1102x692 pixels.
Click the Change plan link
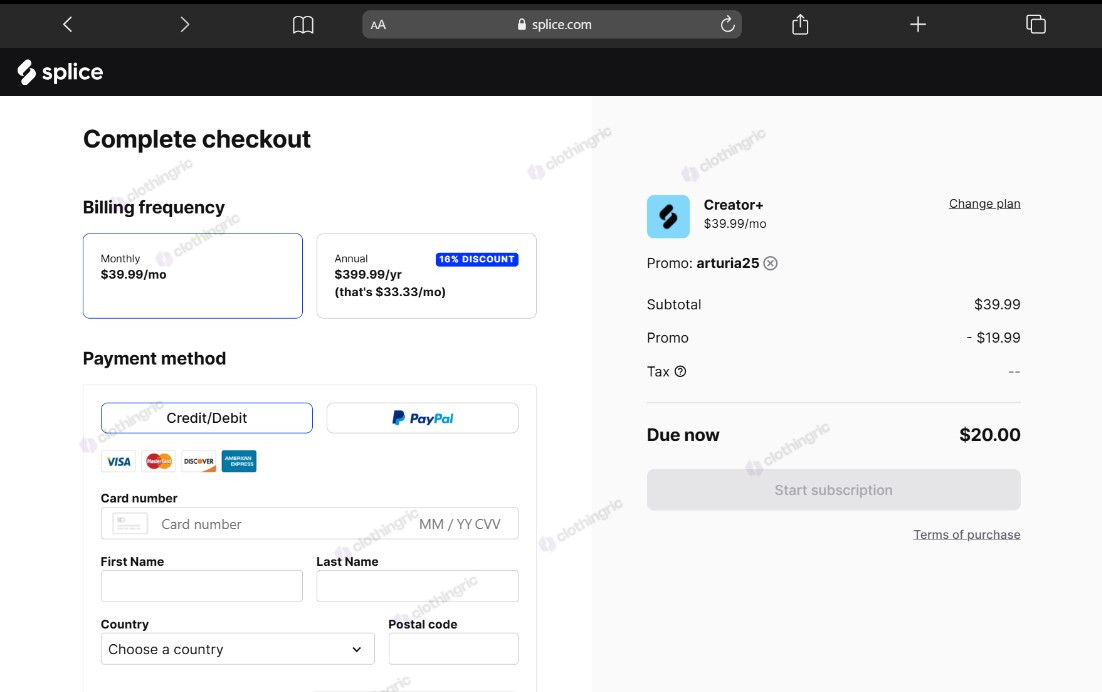click(985, 204)
